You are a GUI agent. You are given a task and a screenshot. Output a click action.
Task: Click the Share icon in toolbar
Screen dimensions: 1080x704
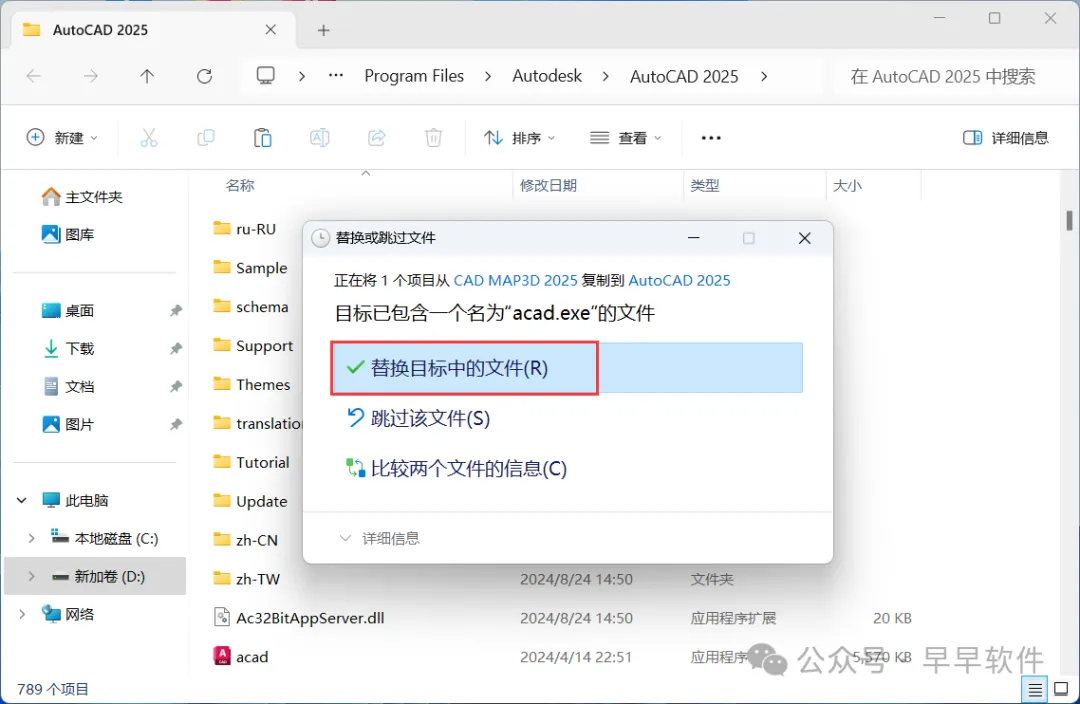pos(377,138)
